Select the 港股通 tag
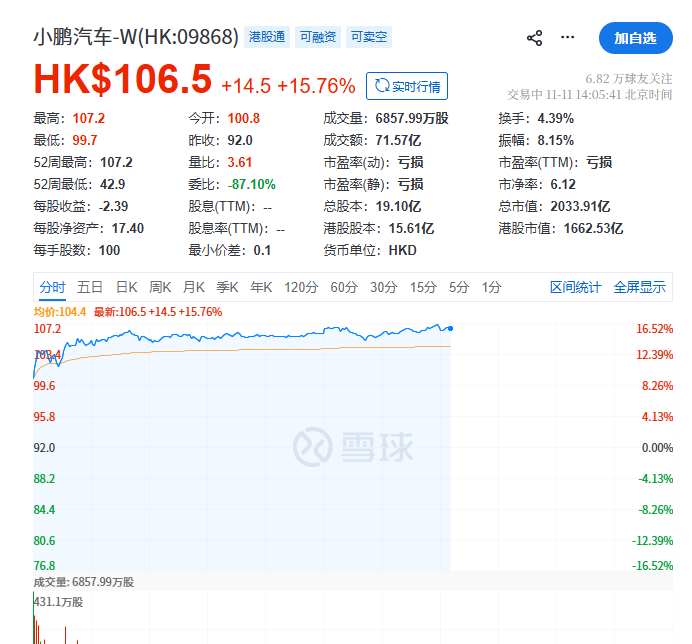Image resolution: width=692 pixels, height=644 pixels. (x=267, y=37)
